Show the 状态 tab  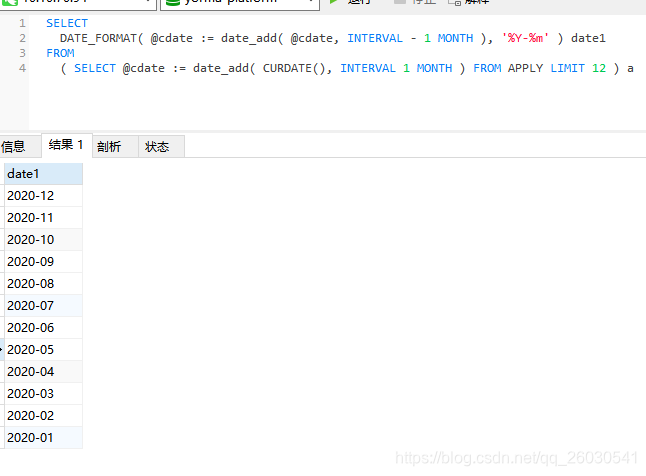click(161, 146)
